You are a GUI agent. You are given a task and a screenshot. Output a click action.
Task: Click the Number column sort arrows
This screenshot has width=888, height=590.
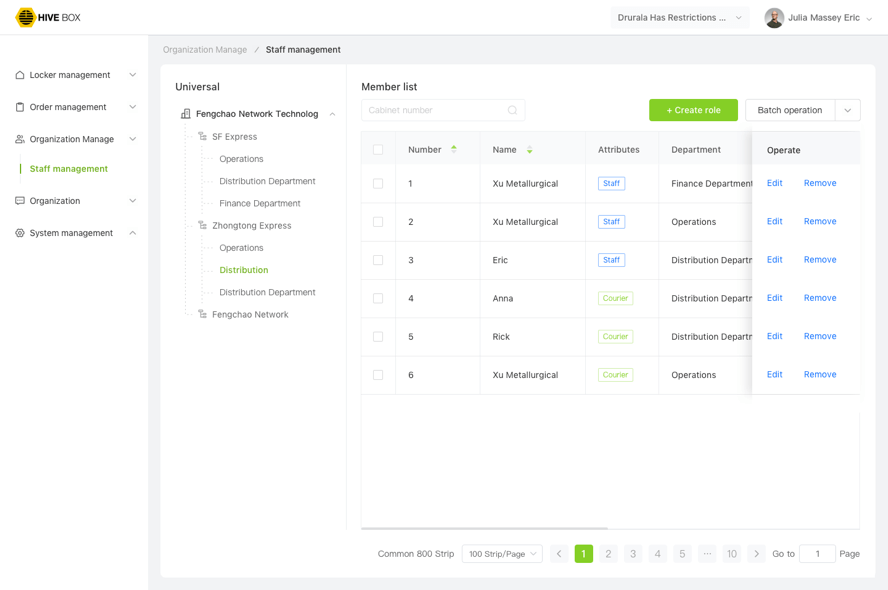pyautogui.click(x=454, y=149)
